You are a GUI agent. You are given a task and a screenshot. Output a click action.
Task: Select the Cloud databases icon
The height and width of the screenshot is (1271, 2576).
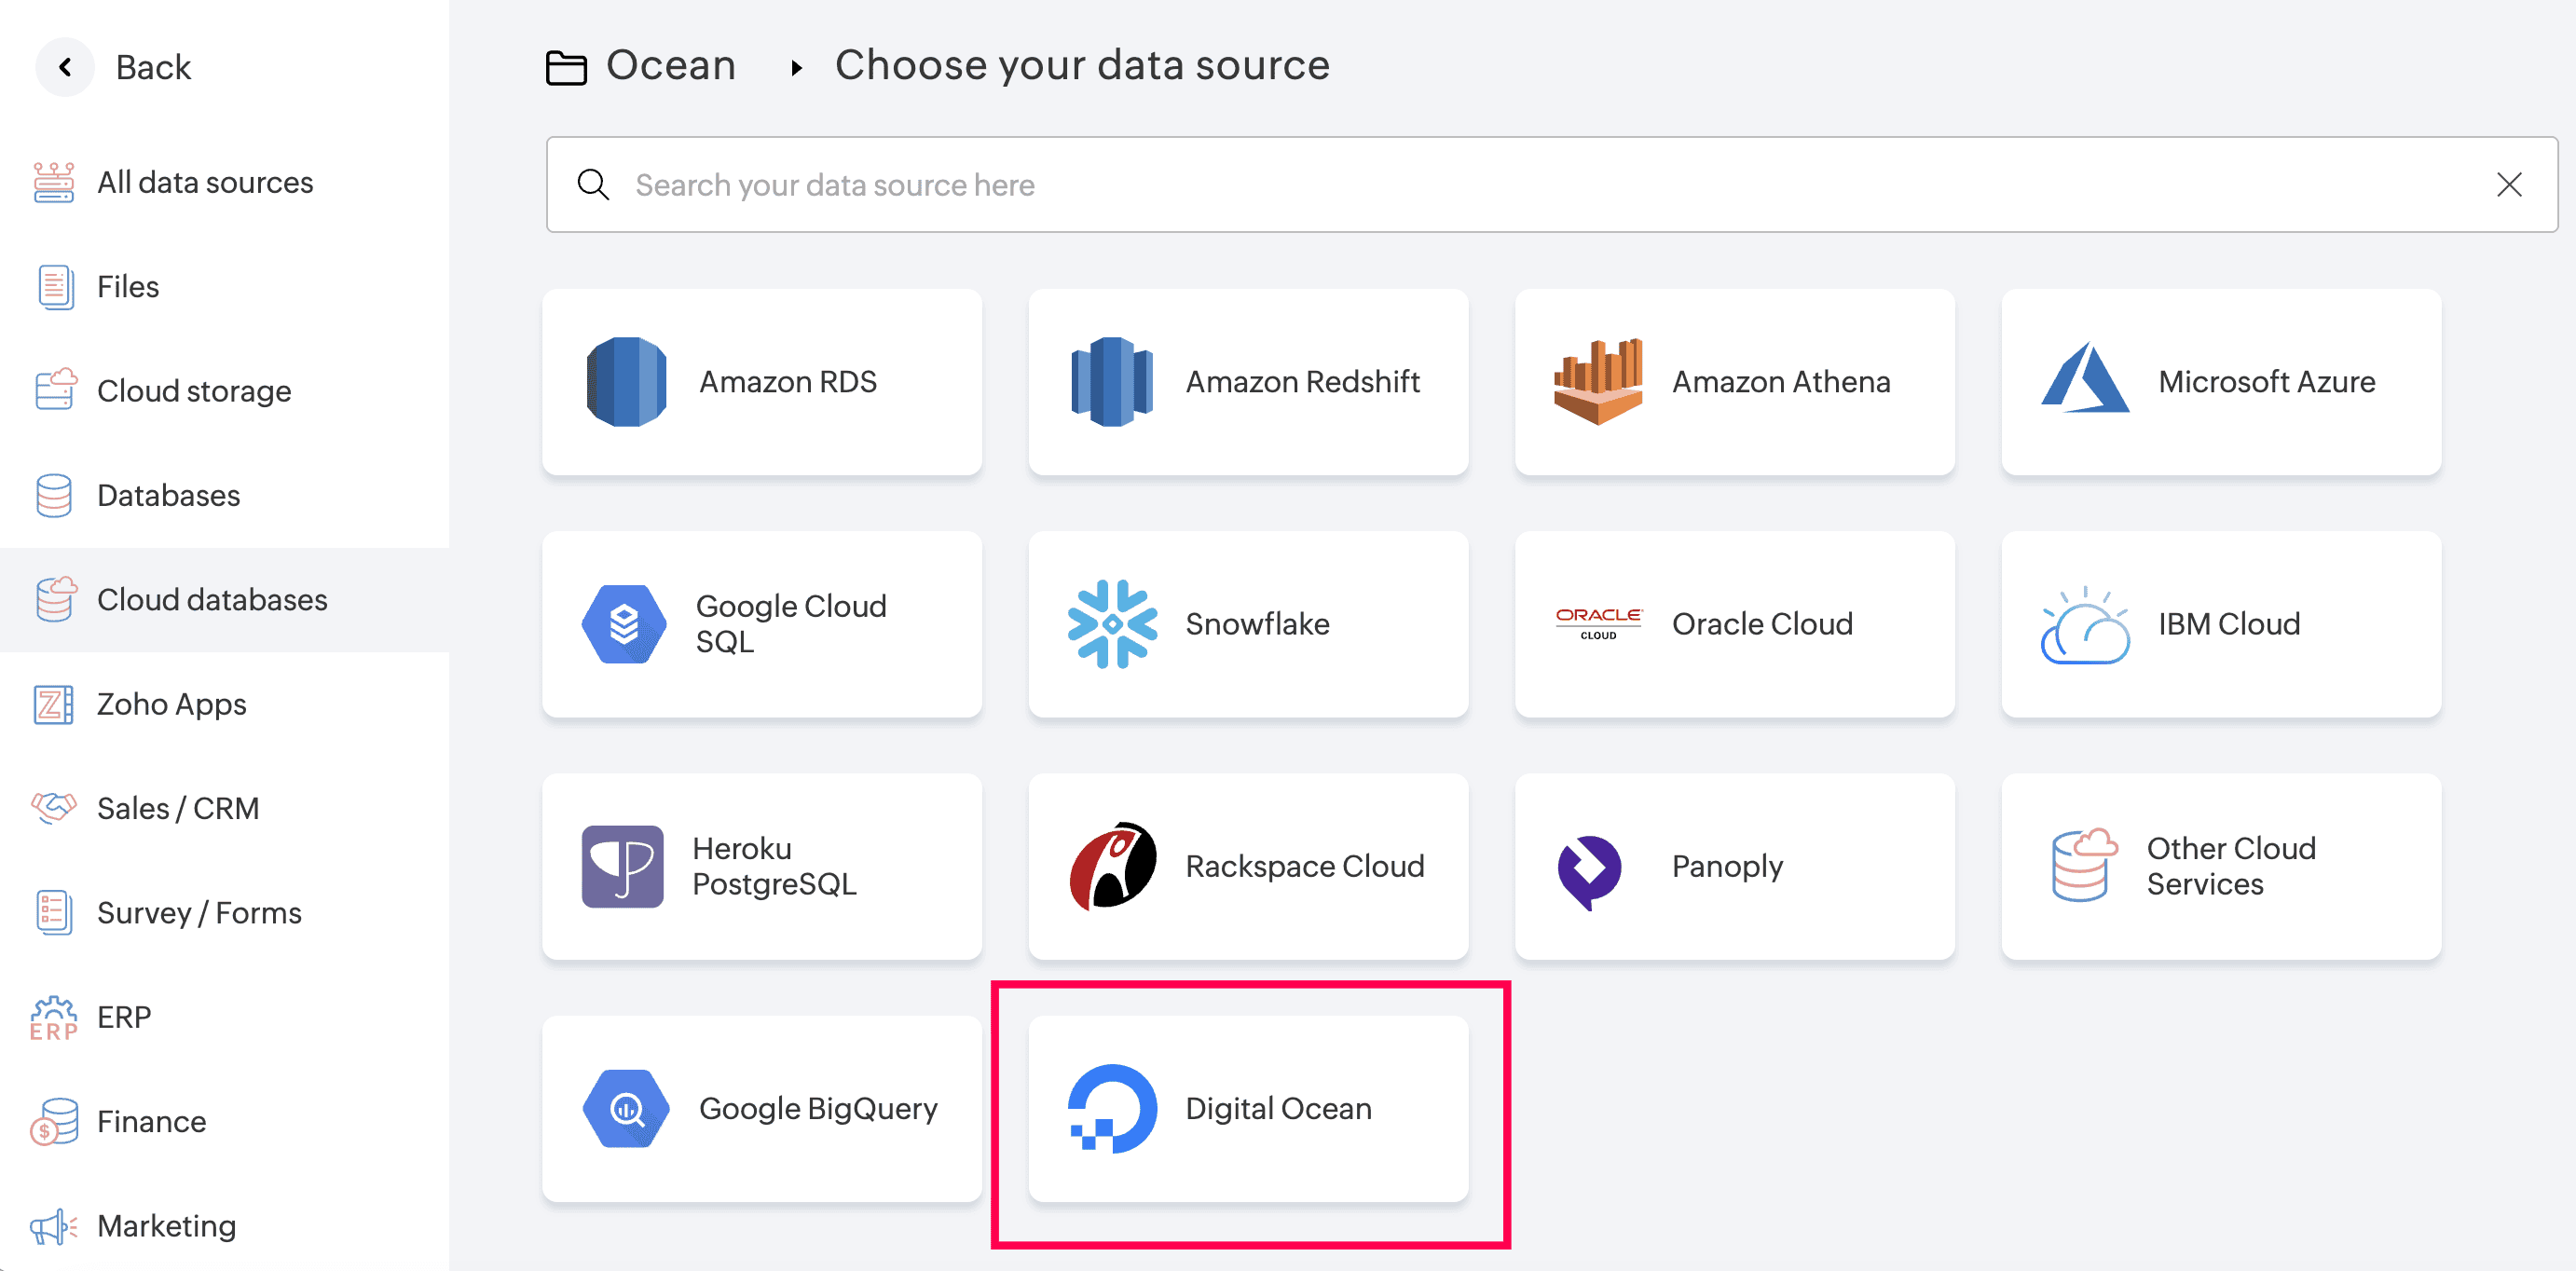(56, 599)
